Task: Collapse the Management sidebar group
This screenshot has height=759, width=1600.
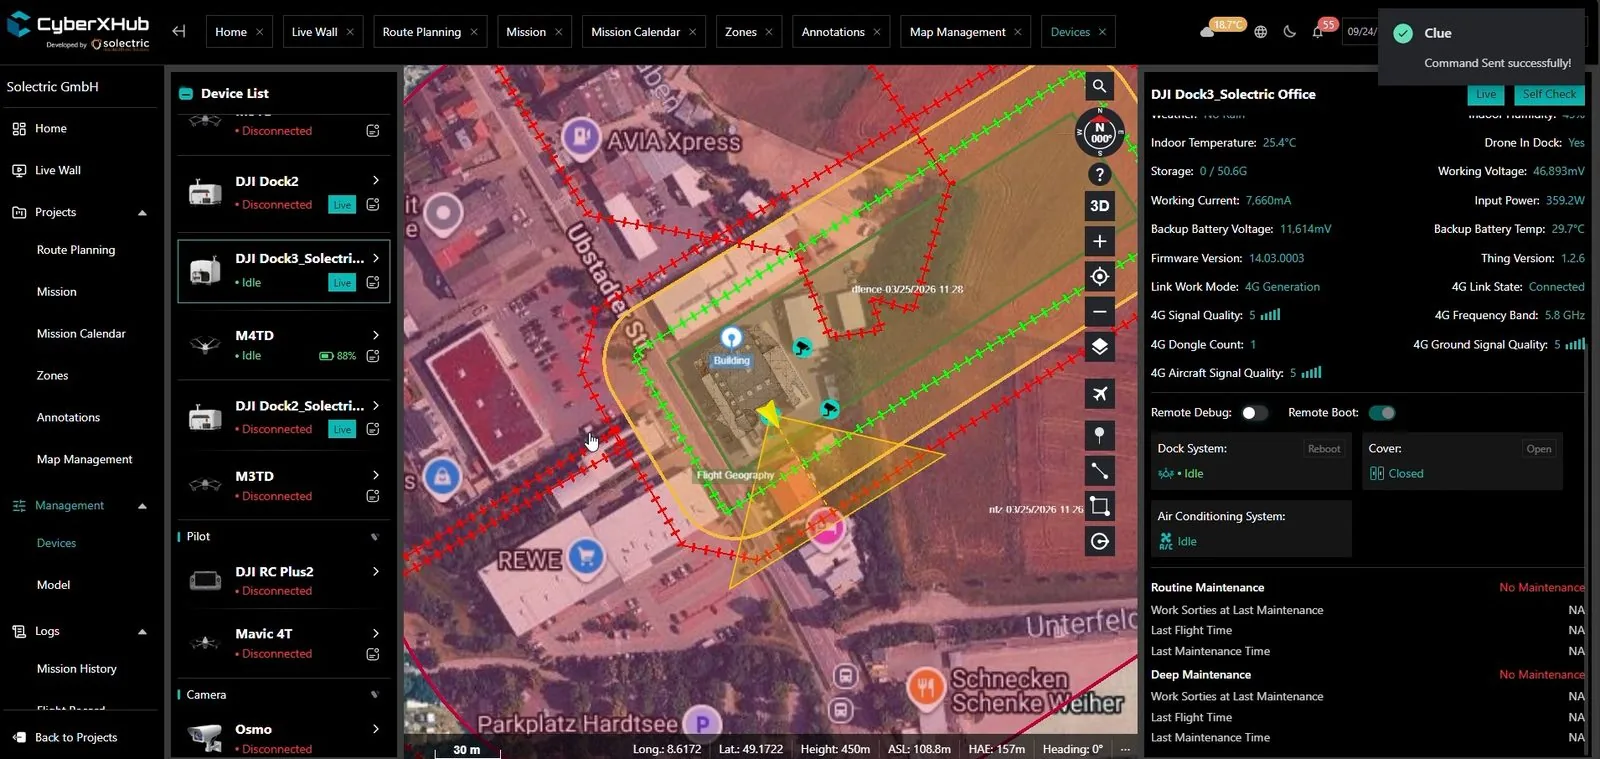Action: coord(142,506)
